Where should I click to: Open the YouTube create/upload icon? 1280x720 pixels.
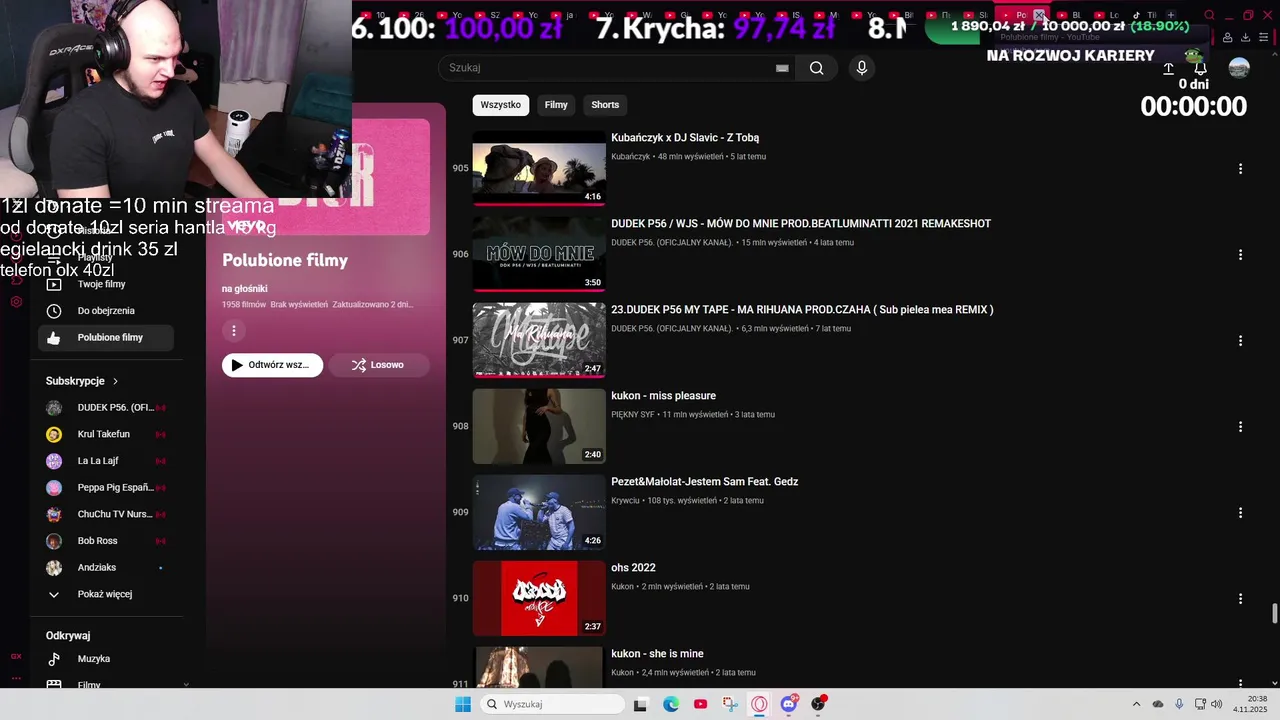coord(1168,68)
